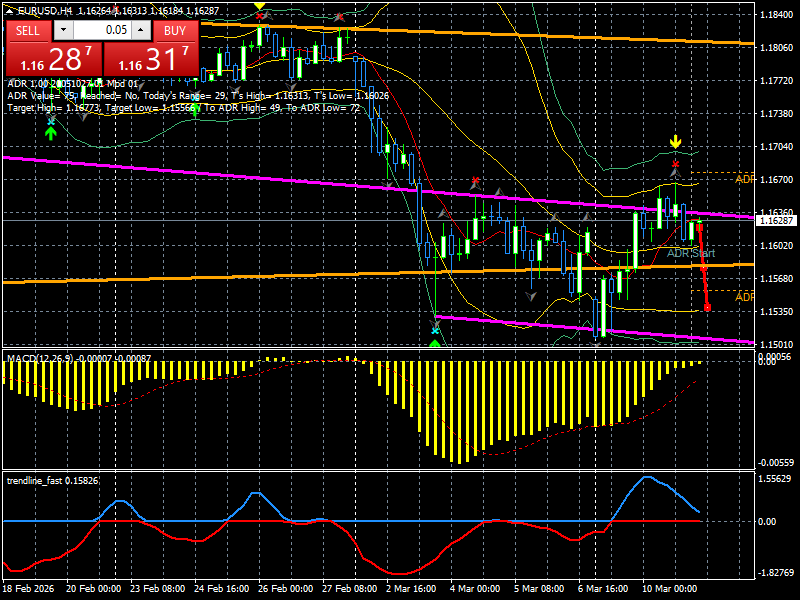Click the 1.15680 price axis label

(777, 279)
